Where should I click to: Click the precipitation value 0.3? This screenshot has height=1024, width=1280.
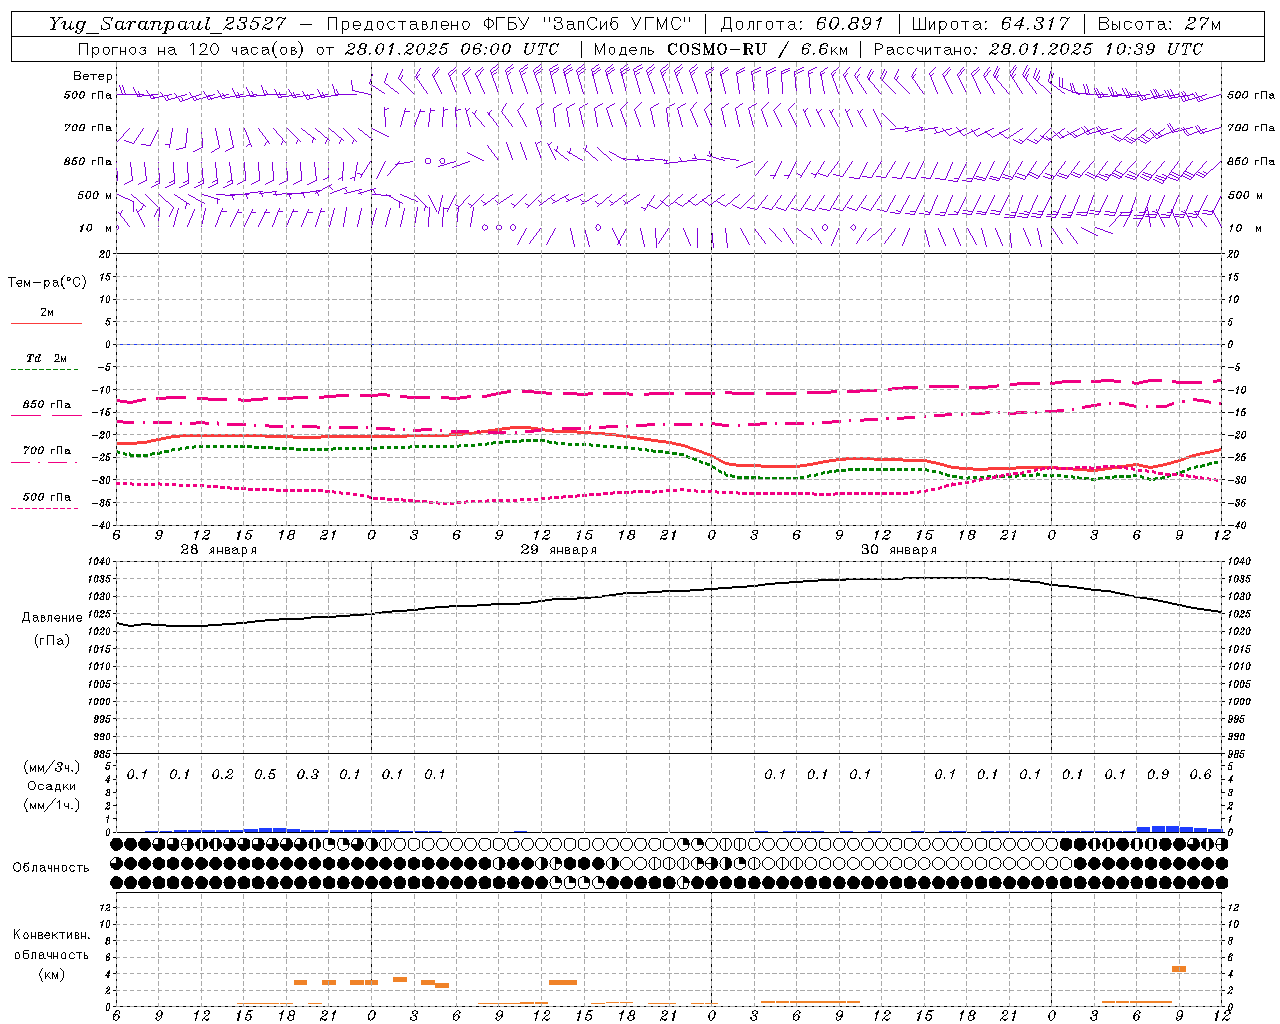308,775
